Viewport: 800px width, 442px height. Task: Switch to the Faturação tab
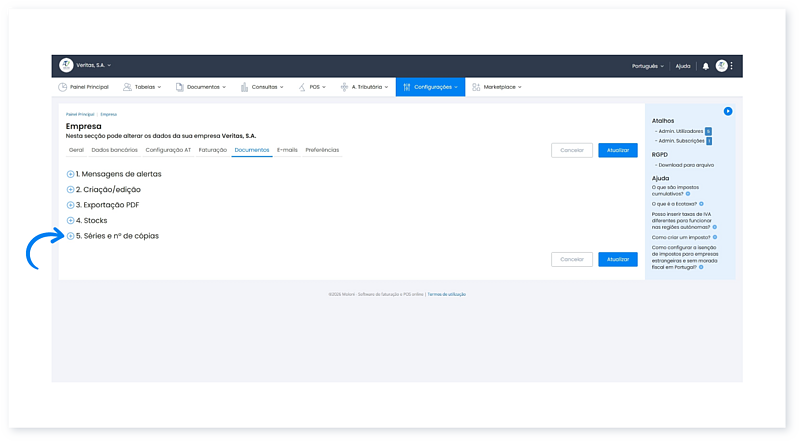coord(212,150)
